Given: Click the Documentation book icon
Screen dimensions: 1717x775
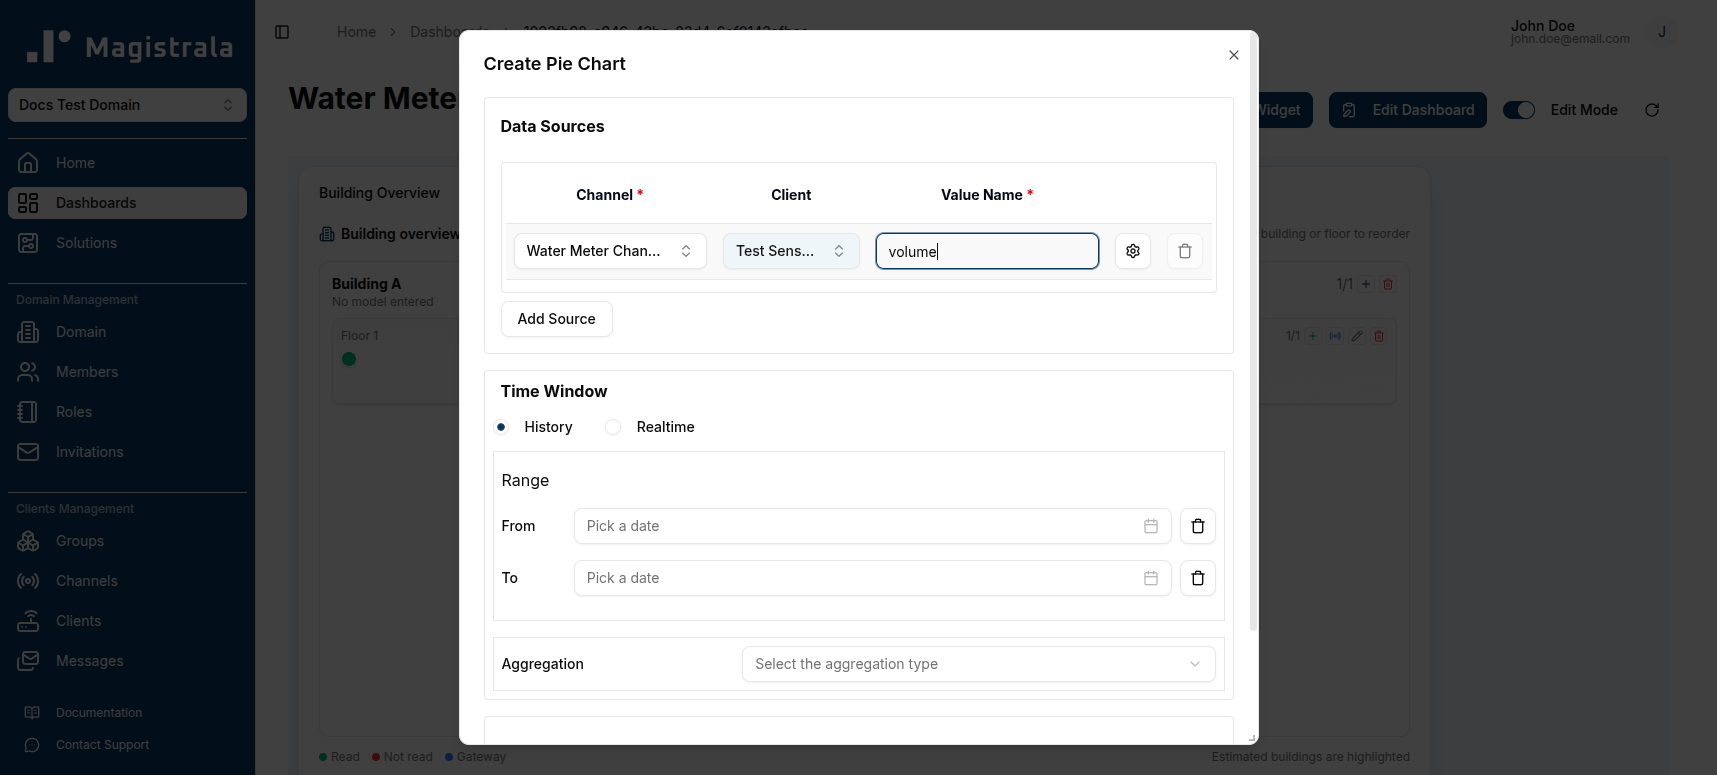Looking at the screenshot, I should click(32, 713).
